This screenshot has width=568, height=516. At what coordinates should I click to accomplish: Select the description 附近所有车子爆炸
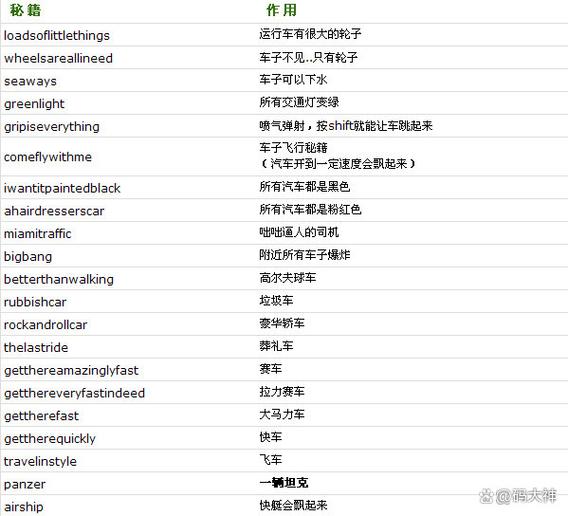click(305, 255)
